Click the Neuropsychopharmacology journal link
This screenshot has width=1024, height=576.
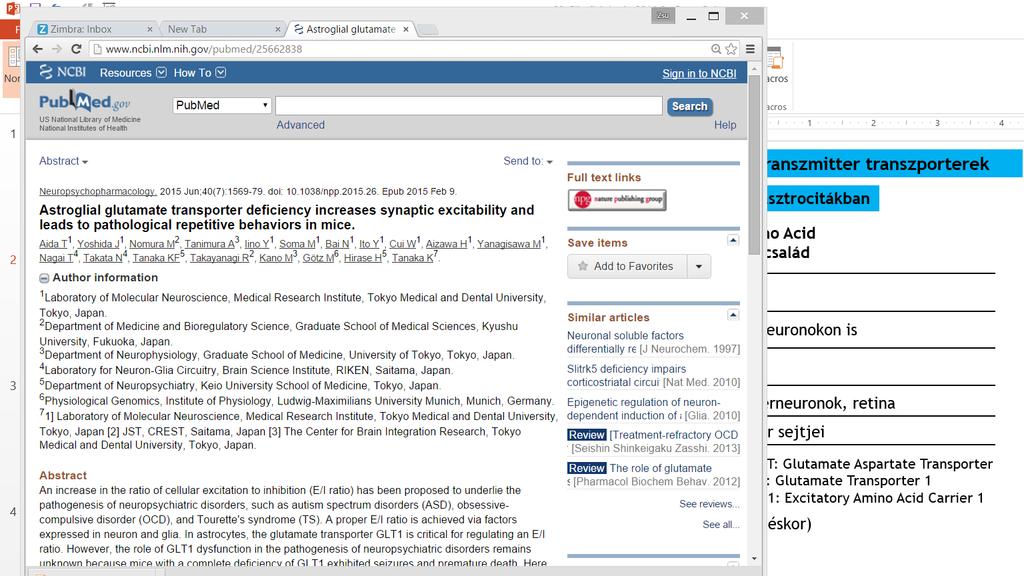(97, 191)
